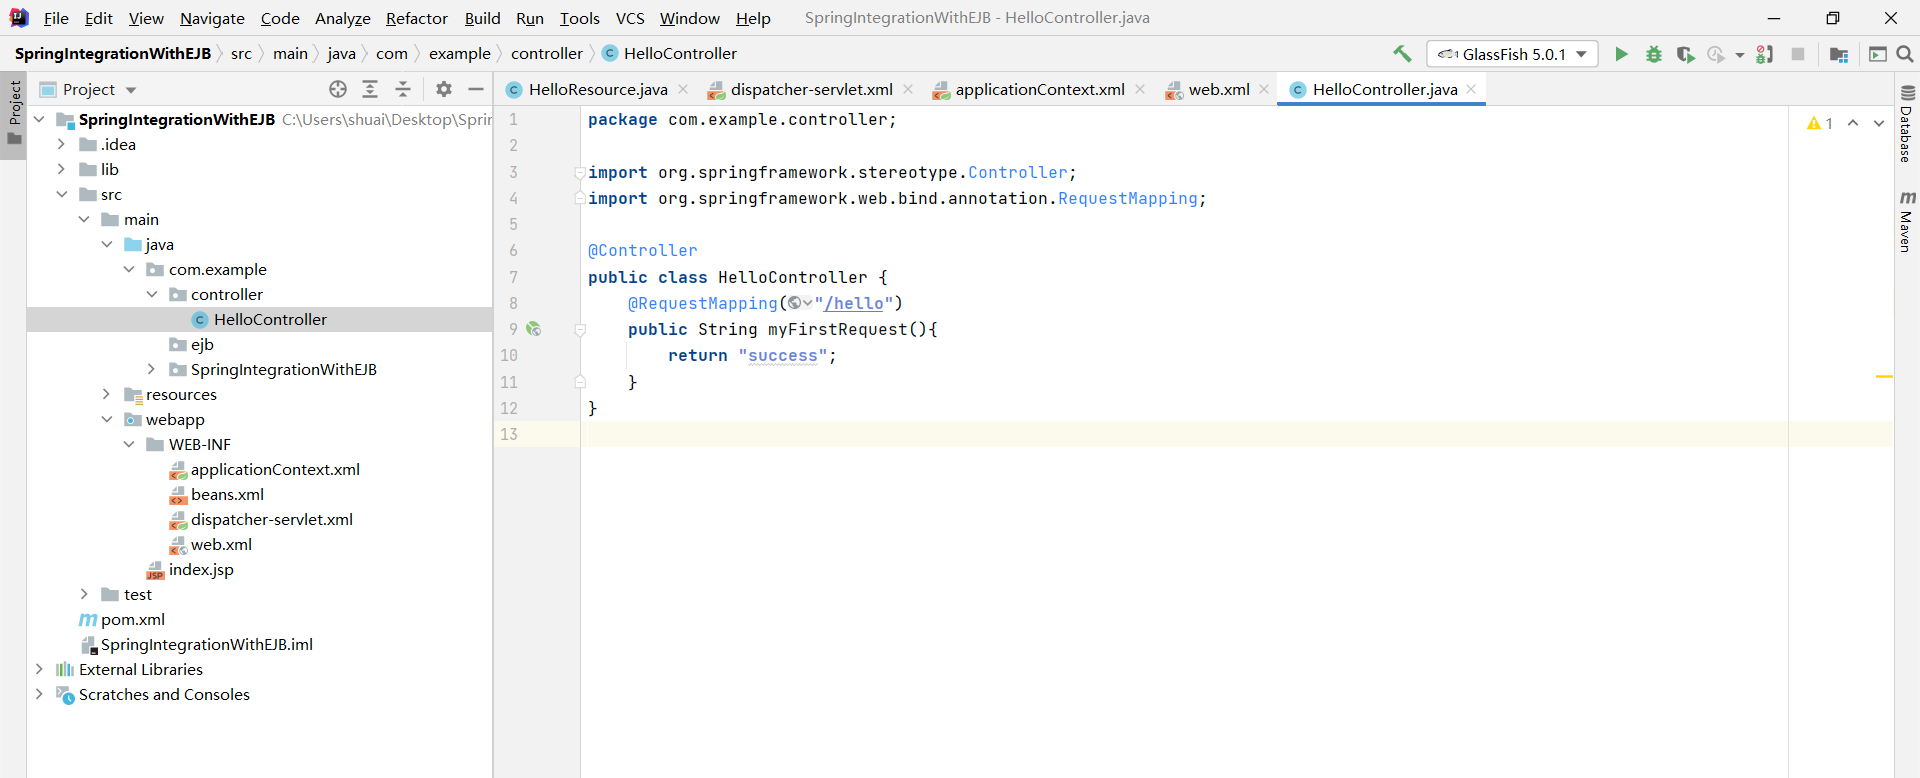Switch to the web.xml editor tab

1218,89
